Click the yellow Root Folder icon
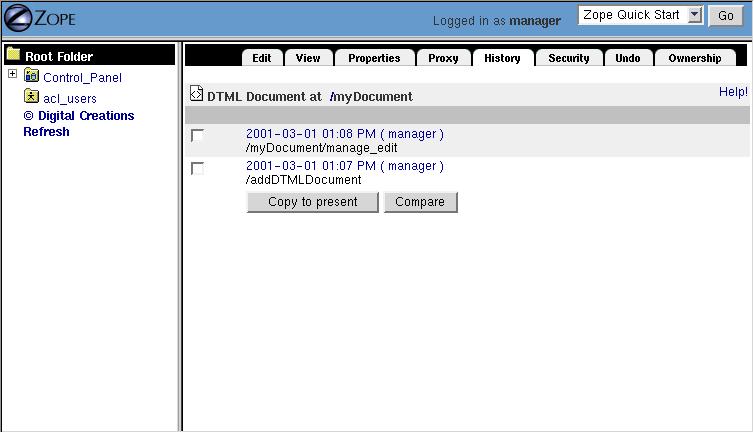Screen dimensions: 754x432 pos(14,56)
